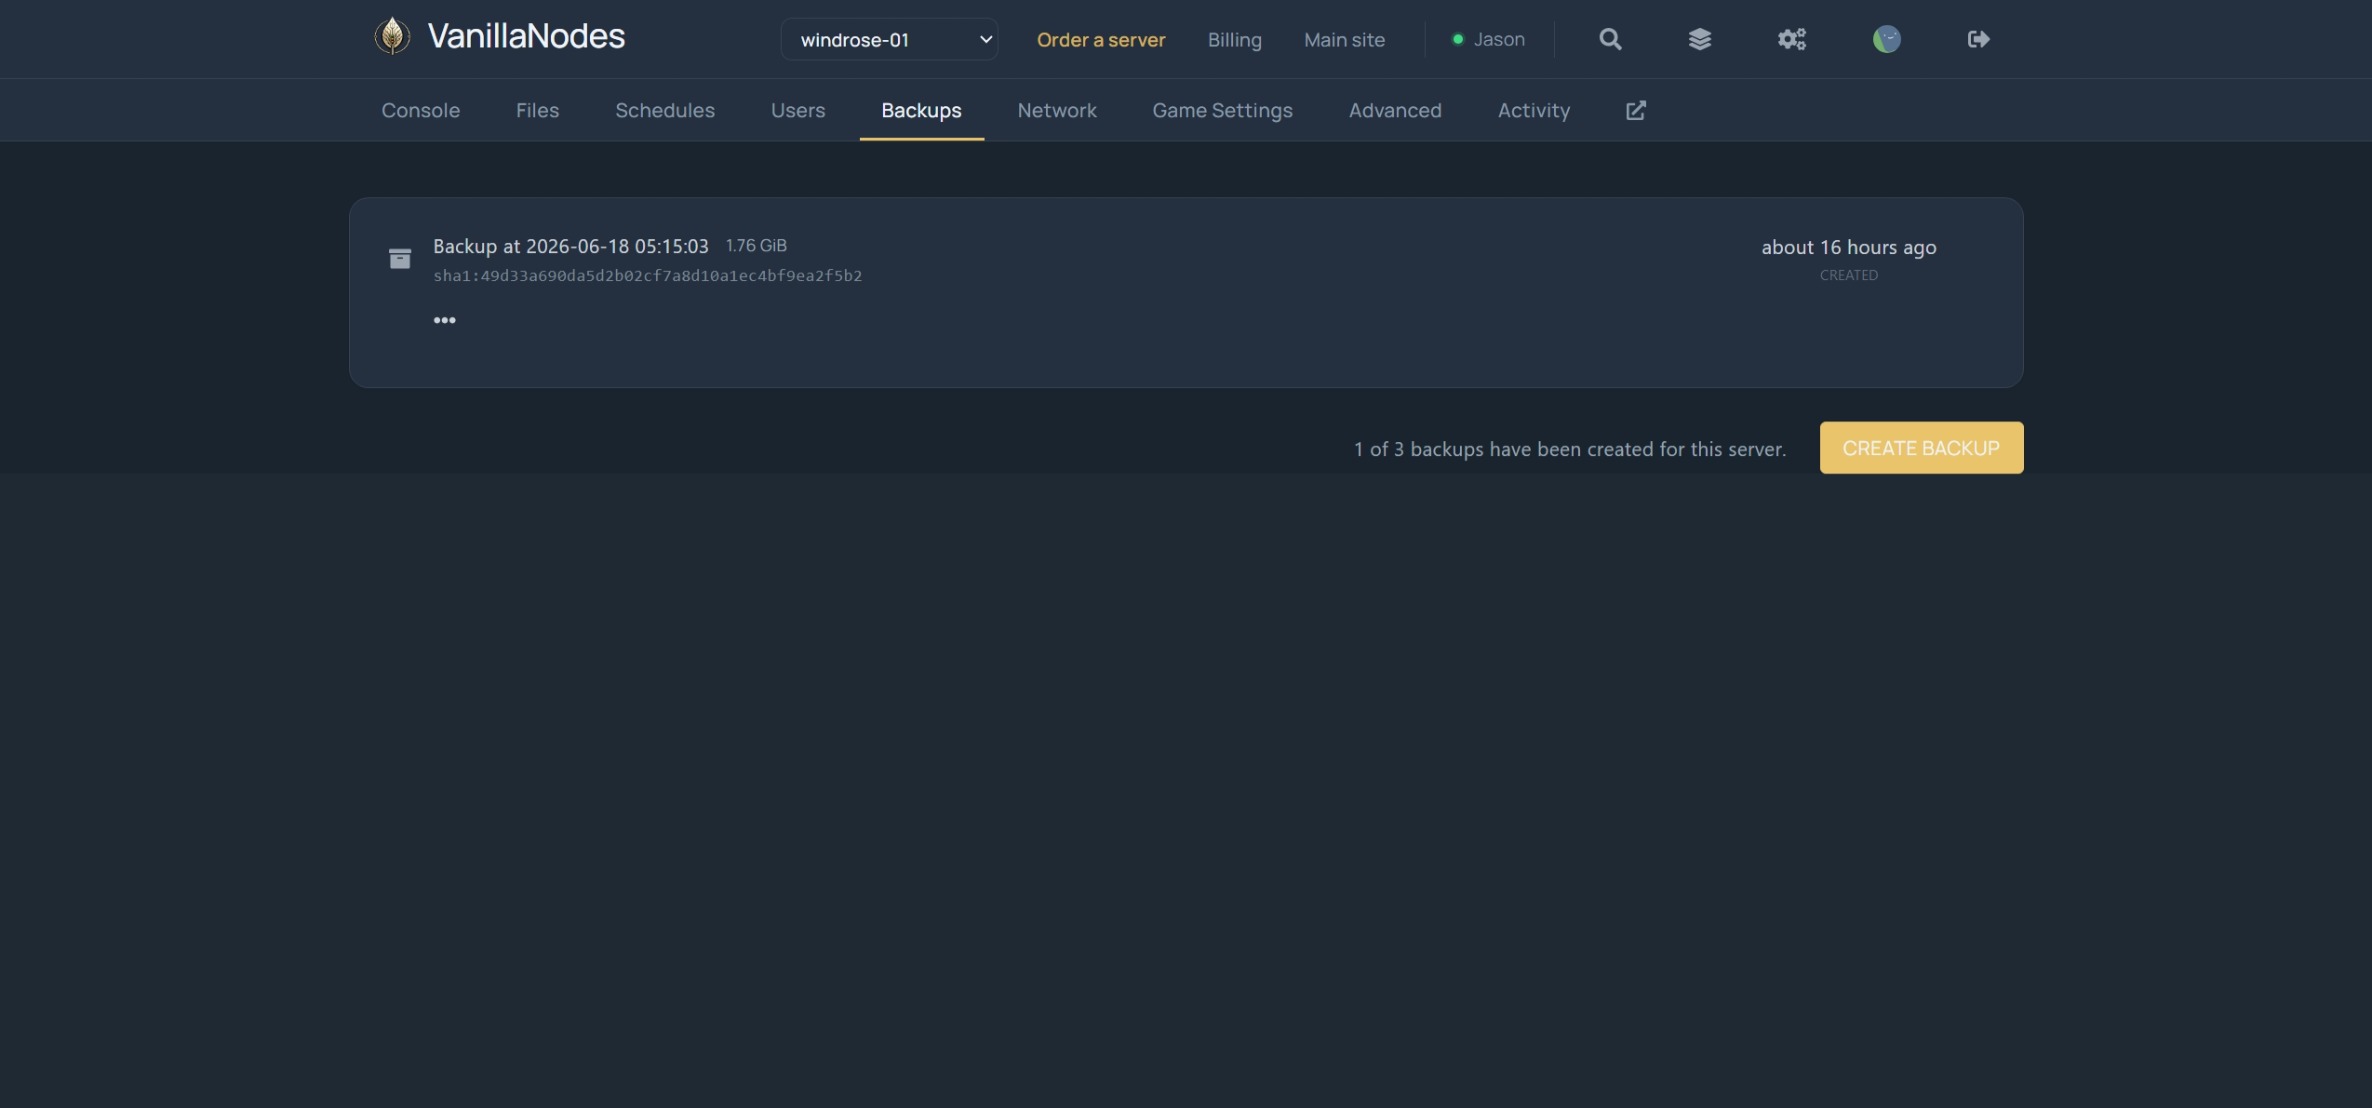Switch to the Console tab
Viewport: 2372px width, 1108px height.
pyautogui.click(x=420, y=110)
